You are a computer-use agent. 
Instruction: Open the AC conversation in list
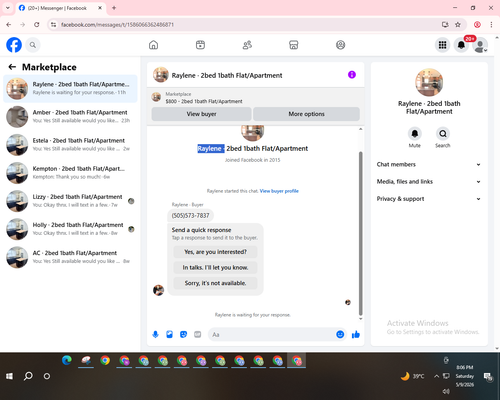(70, 257)
